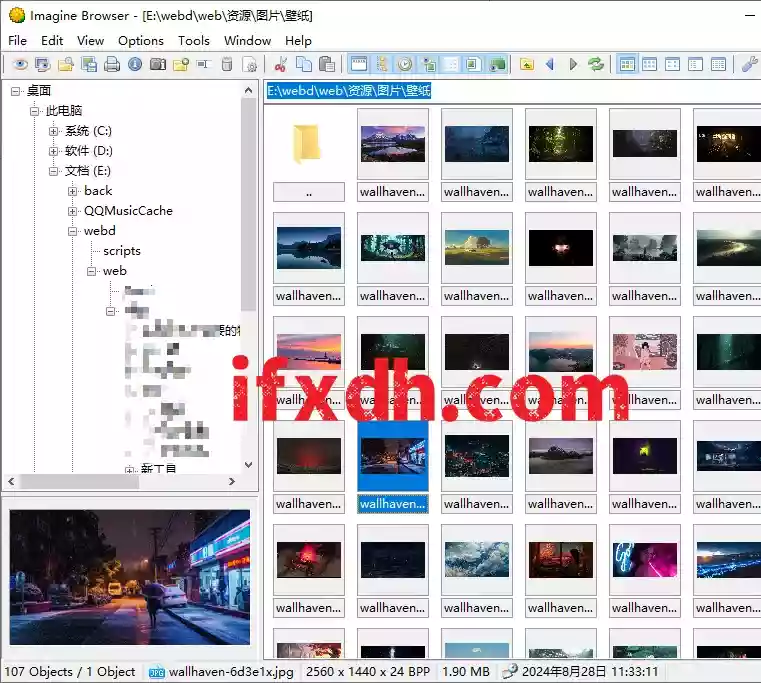Collapse the 此电脑 tree node
The width and height of the screenshot is (761, 683).
pyautogui.click(x=34, y=111)
